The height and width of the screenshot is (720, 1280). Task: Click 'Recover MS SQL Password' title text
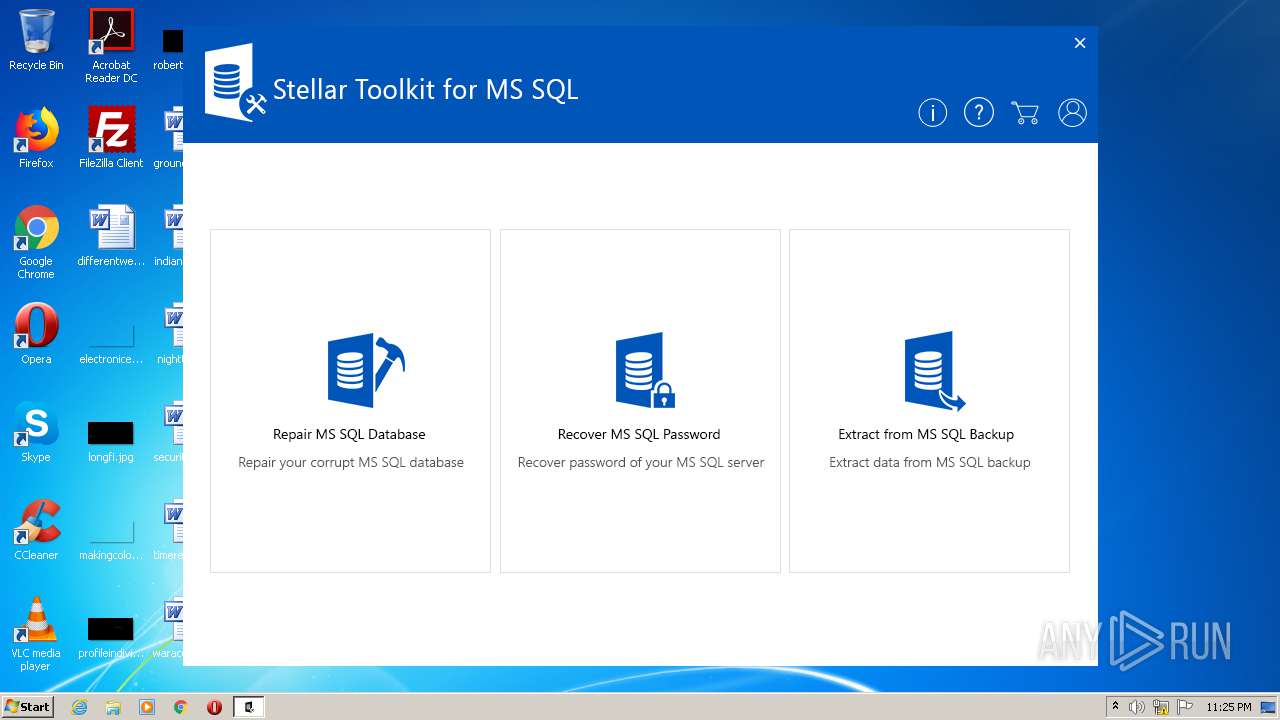[x=639, y=434]
